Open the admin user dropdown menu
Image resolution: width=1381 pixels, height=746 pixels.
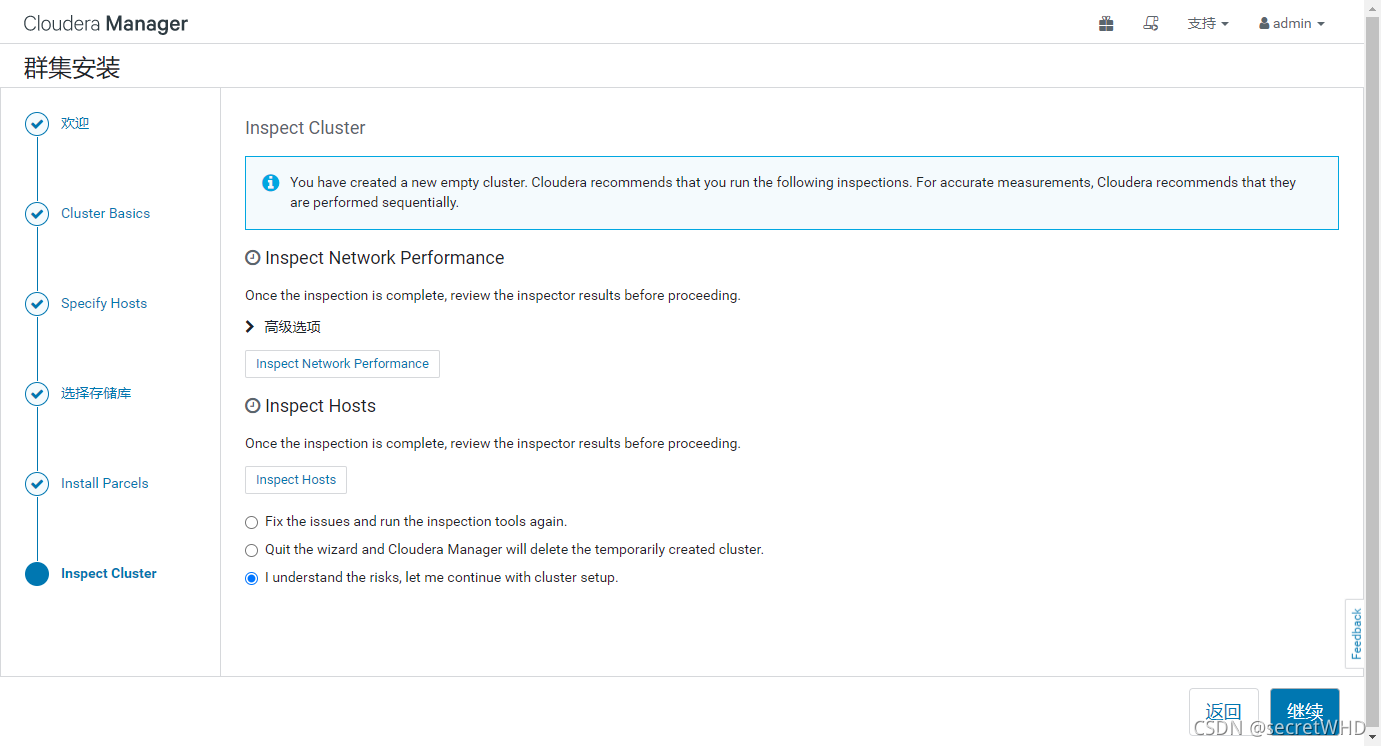[x=1292, y=23]
